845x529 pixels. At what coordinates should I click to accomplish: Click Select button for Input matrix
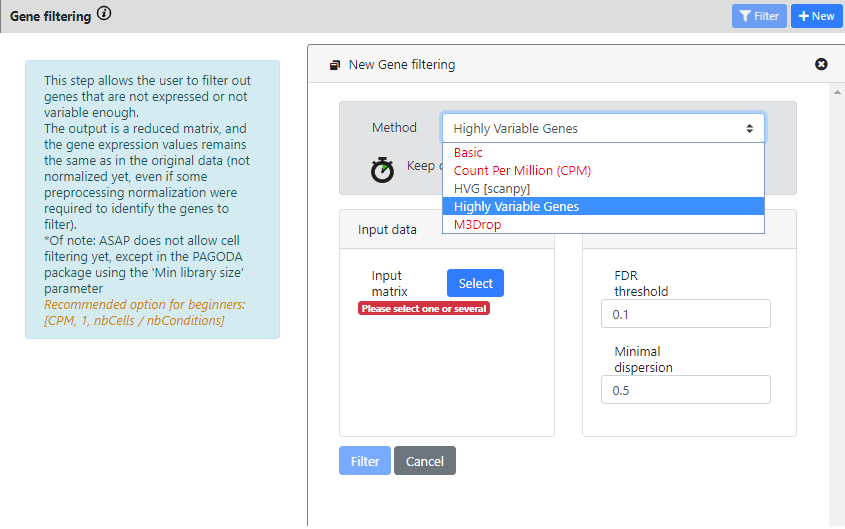[475, 283]
